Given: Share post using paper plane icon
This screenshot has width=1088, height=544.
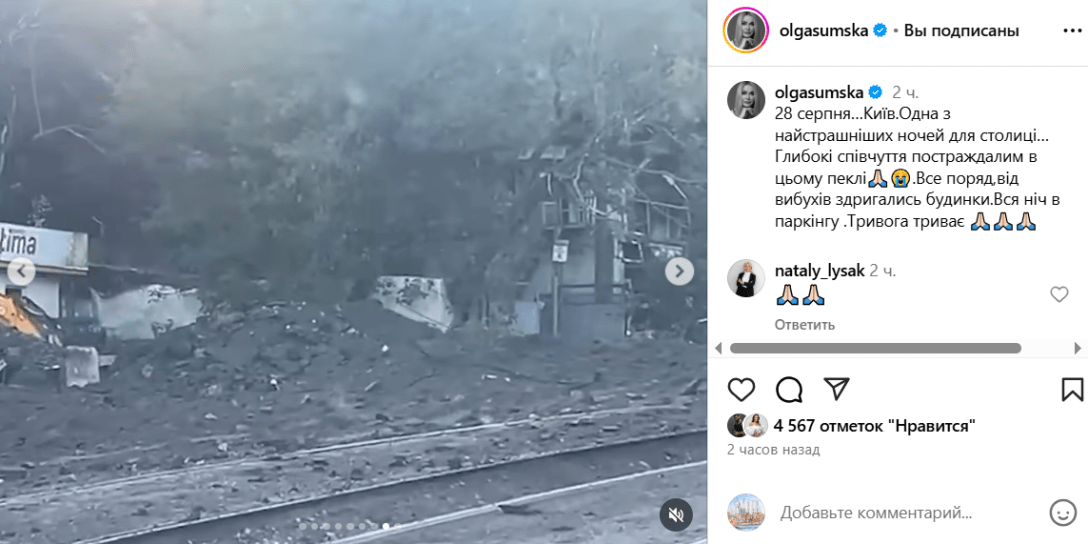Looking at the screenshot, I should [x=836, y=389].
